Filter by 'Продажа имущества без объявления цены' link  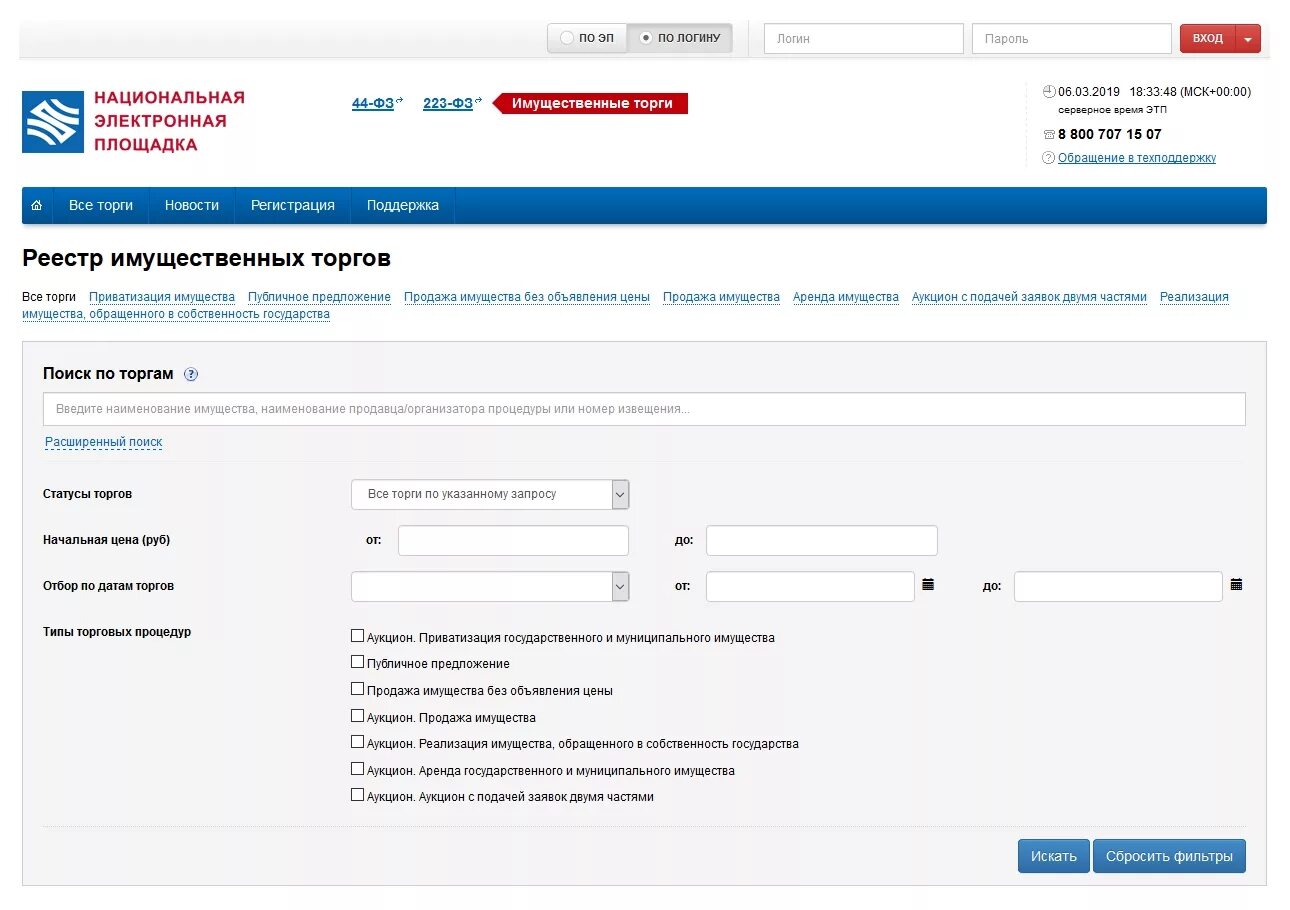pyautogui.click(x=527, y=297)
